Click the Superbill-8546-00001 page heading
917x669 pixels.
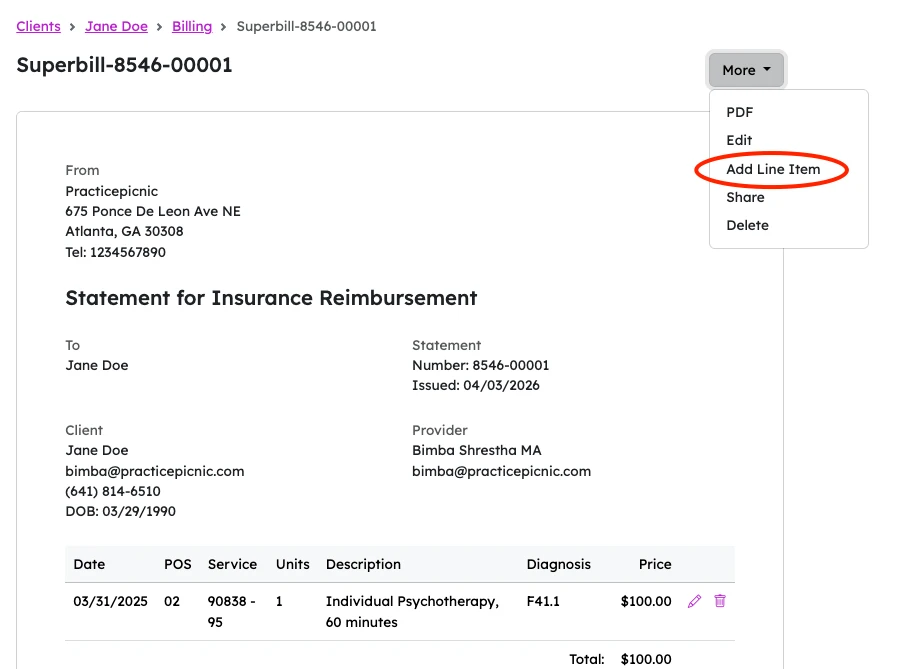pyautogui.click(x=125, y=65)
